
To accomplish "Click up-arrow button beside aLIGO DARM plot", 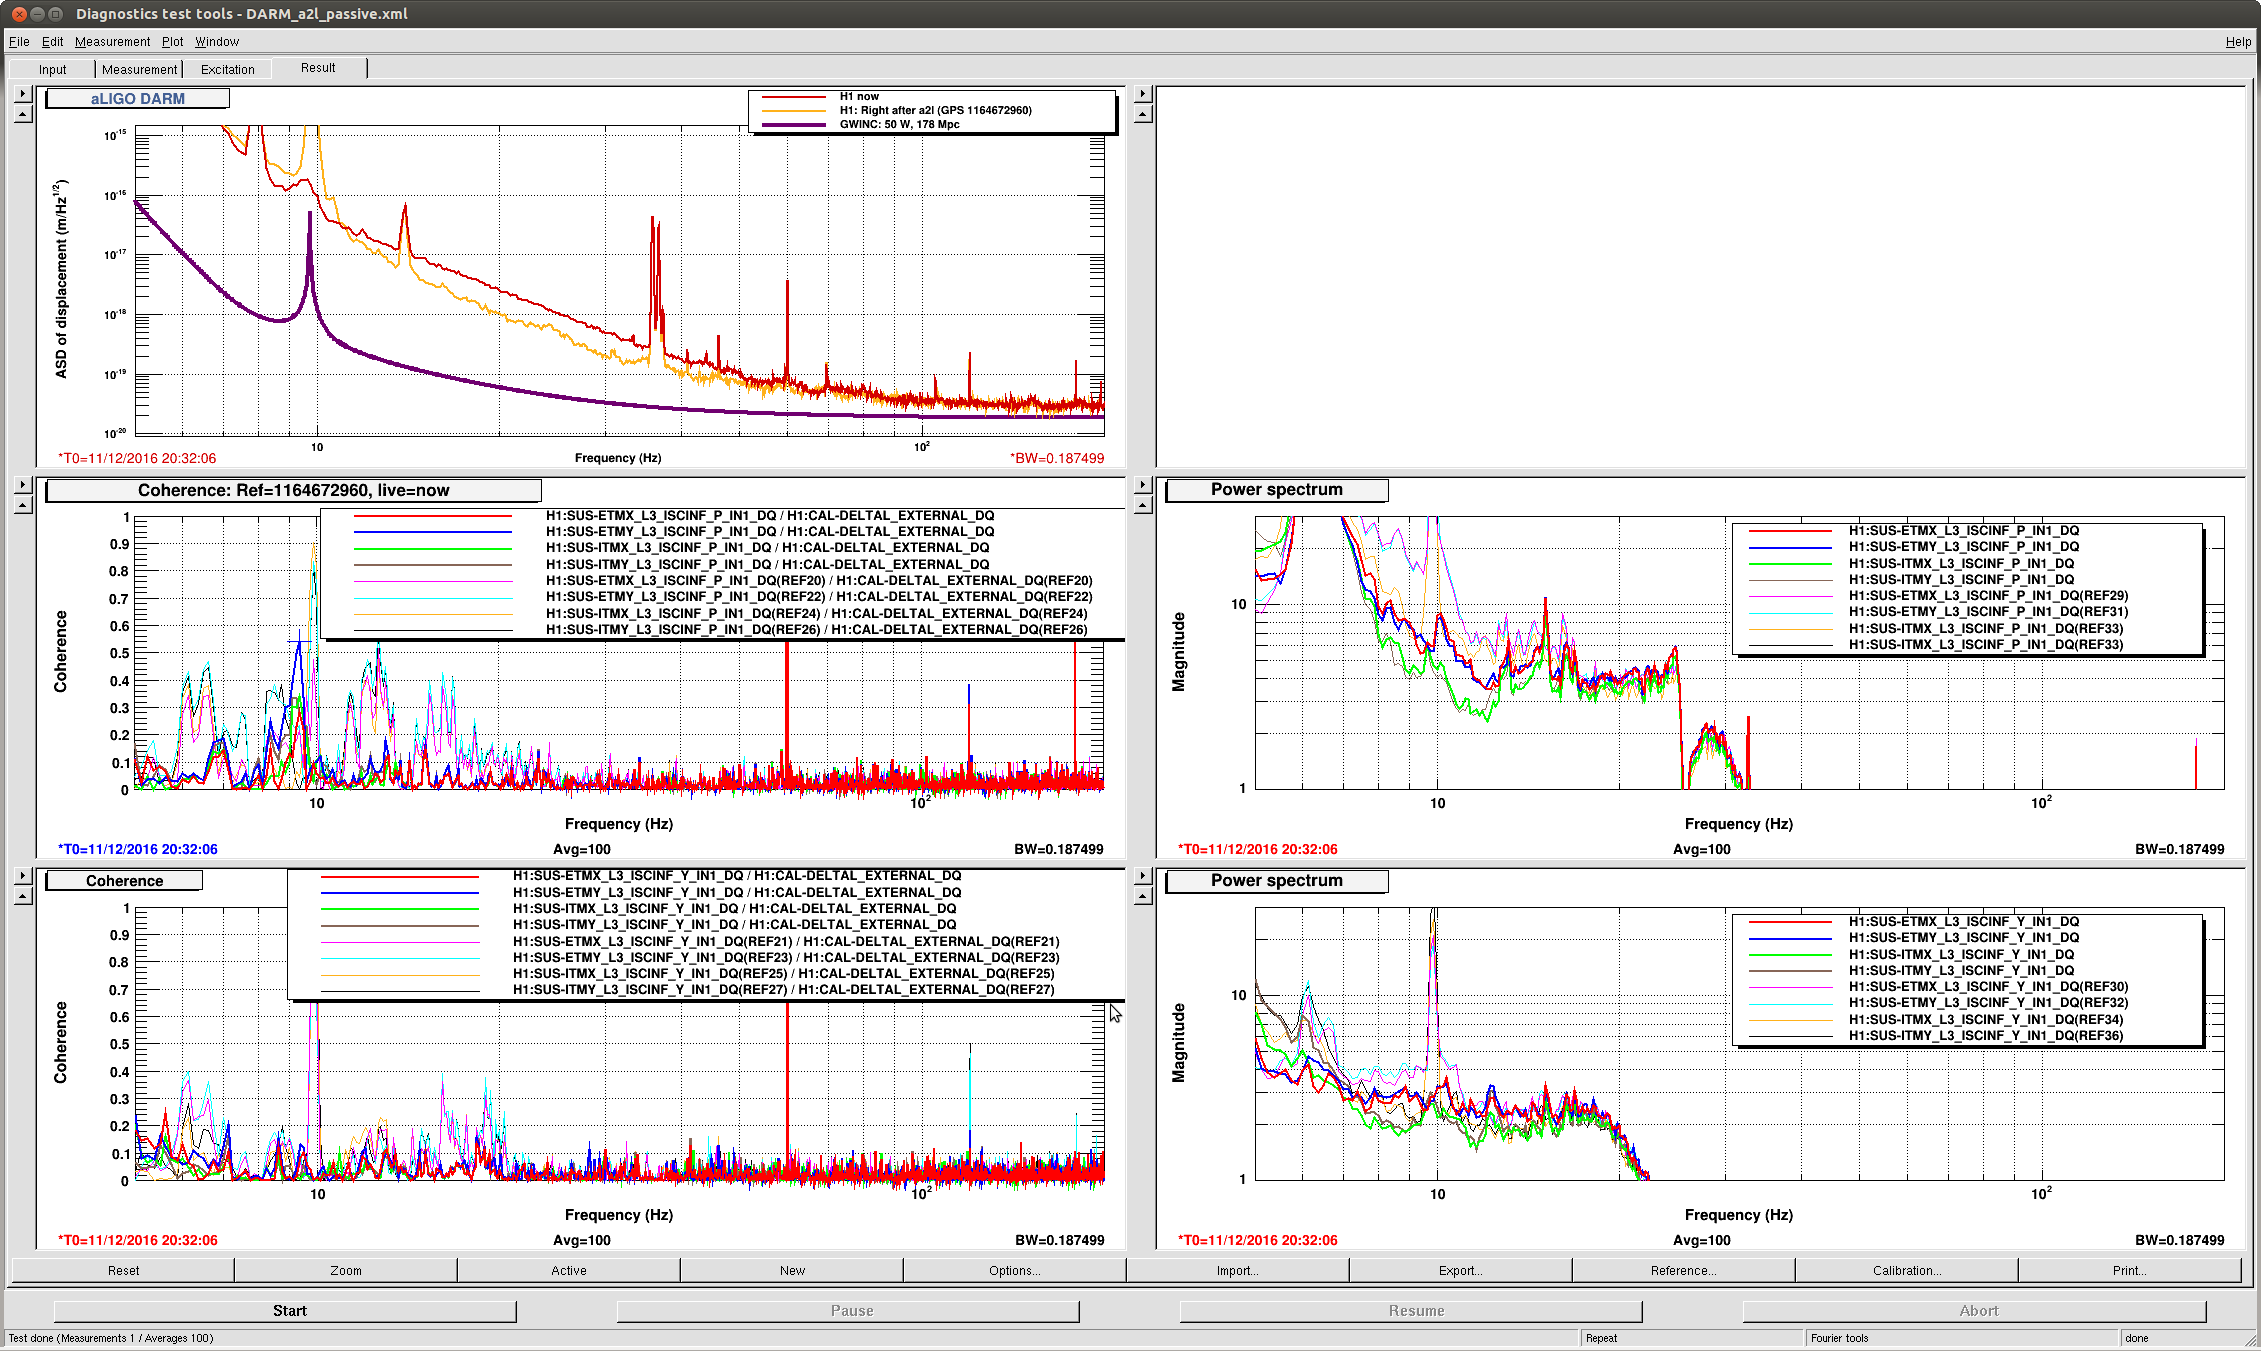I will coord(23,114).
